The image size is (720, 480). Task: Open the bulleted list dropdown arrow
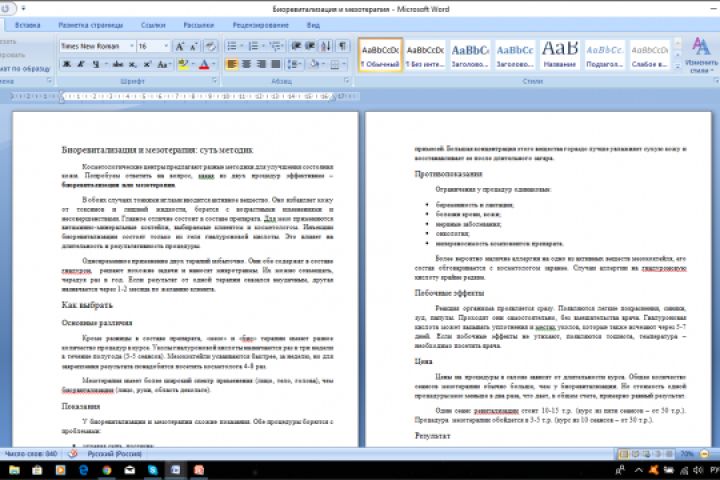[242, 46]
